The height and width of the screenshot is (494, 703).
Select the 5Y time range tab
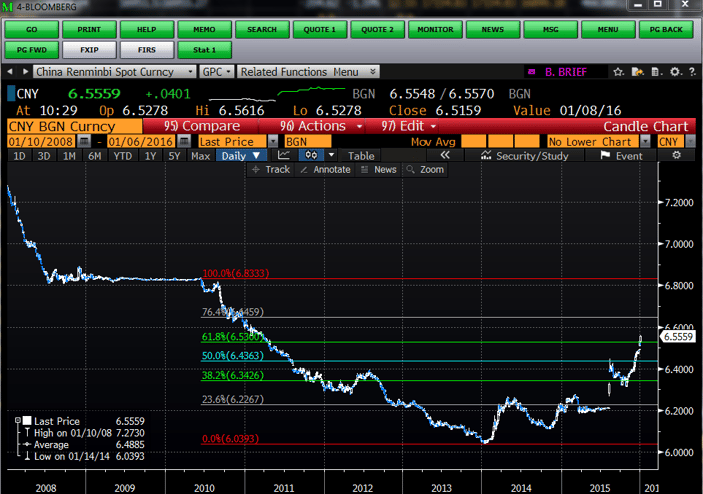[174, 156]
